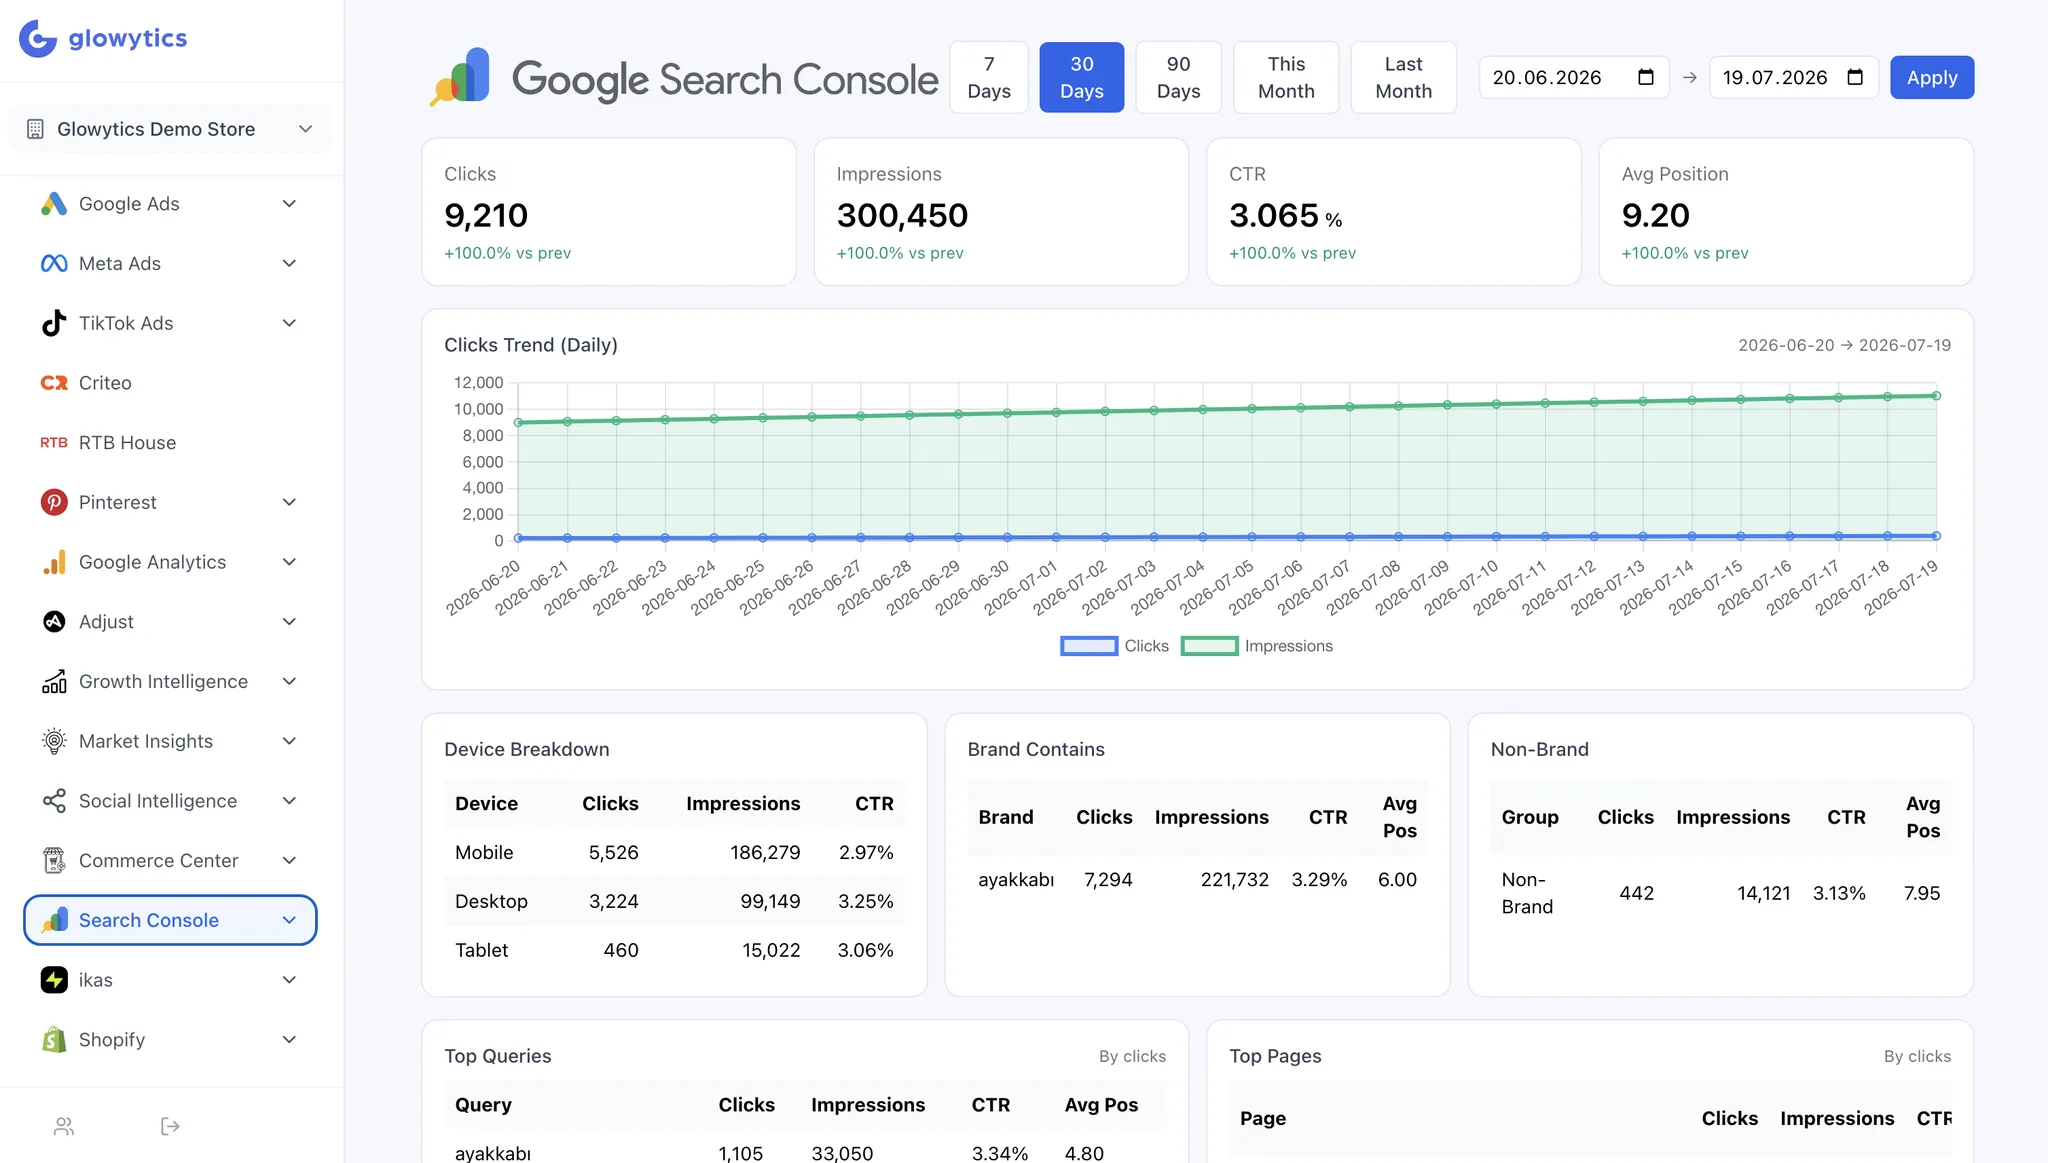Click the Meta Ads sidebar icon
Screen dimensions: 2048x1163
coord(54,263)
